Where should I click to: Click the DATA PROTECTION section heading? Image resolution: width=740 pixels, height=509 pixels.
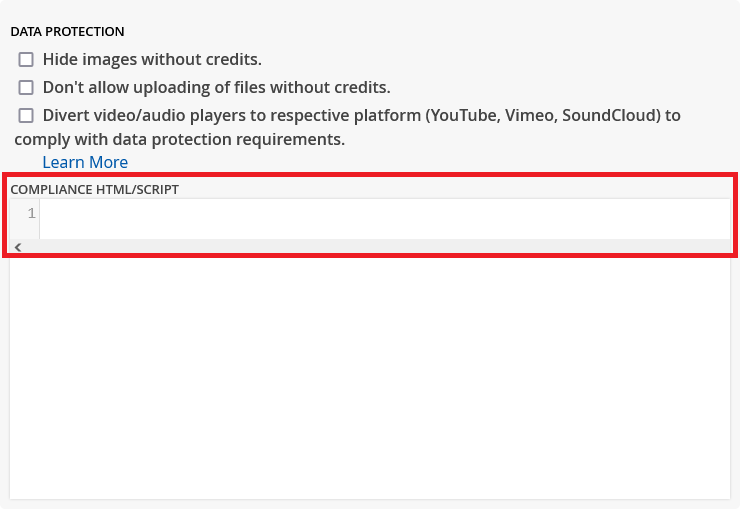point(67,32)
